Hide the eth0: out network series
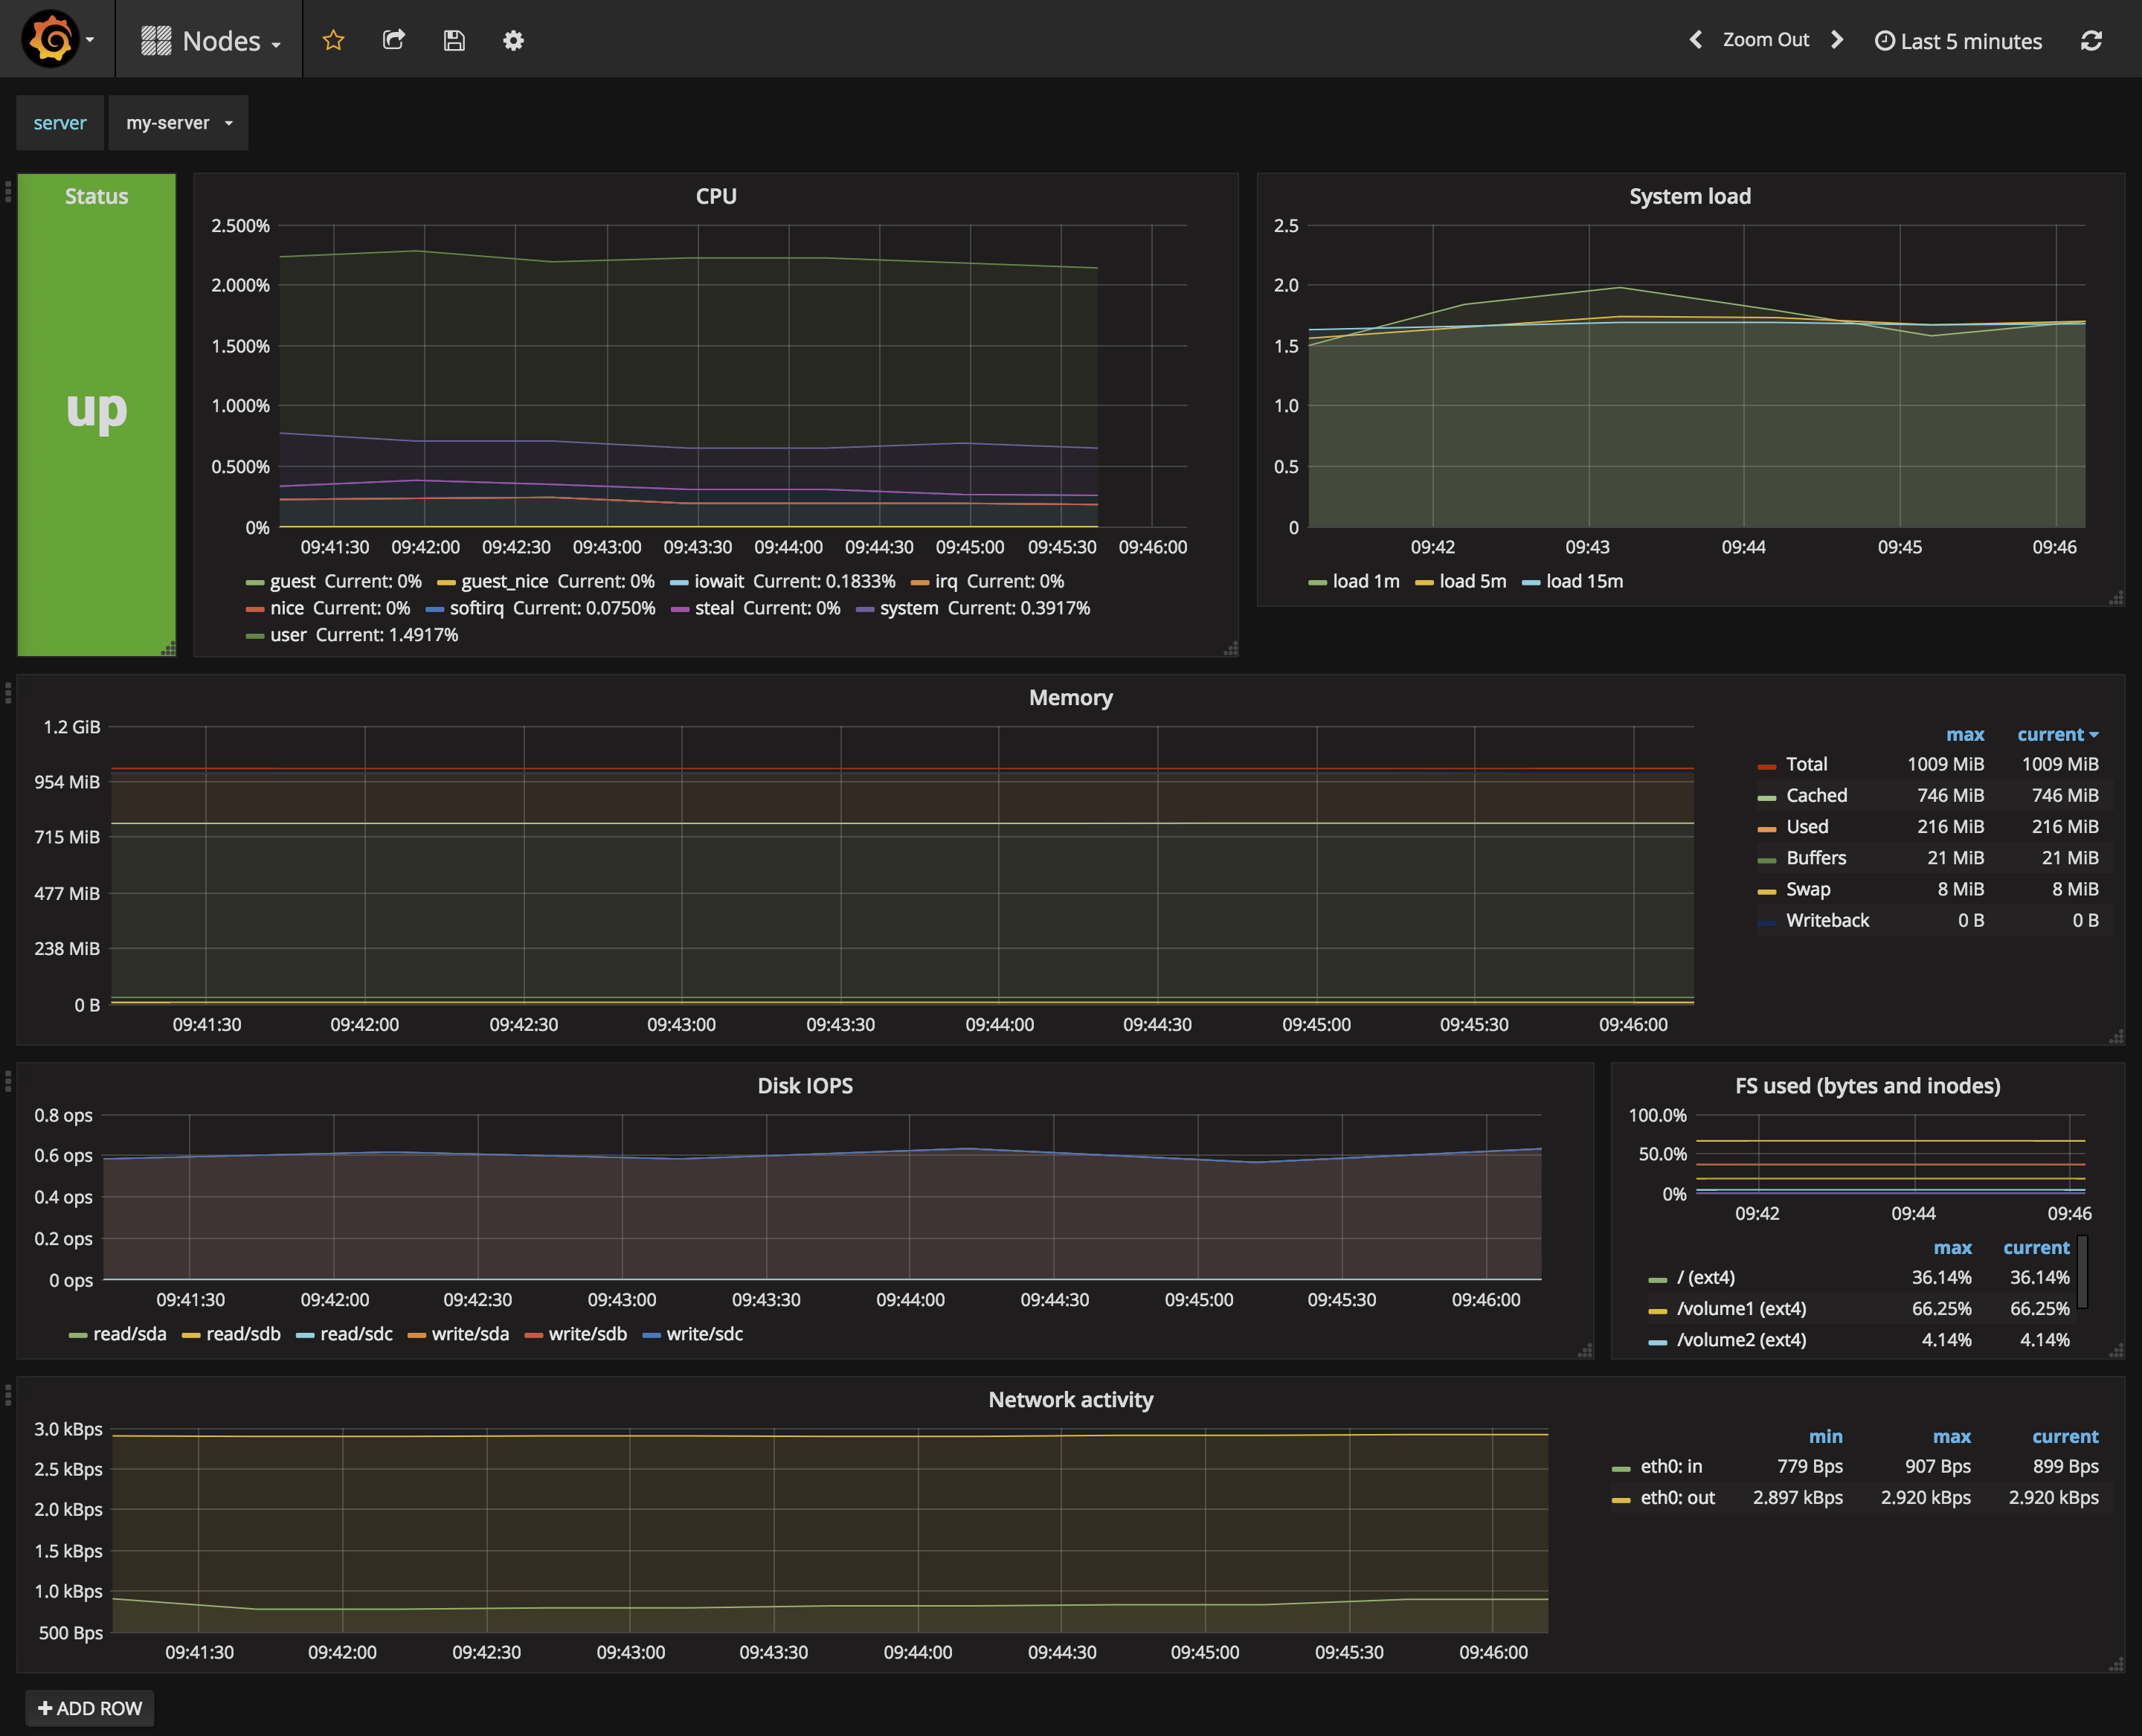The height and width of the screenshot is (1736, 2142). (1677, 1497)
